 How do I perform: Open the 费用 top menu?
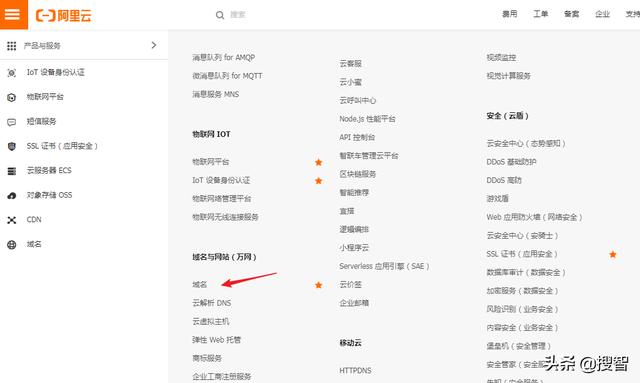(x=509, y=14)
